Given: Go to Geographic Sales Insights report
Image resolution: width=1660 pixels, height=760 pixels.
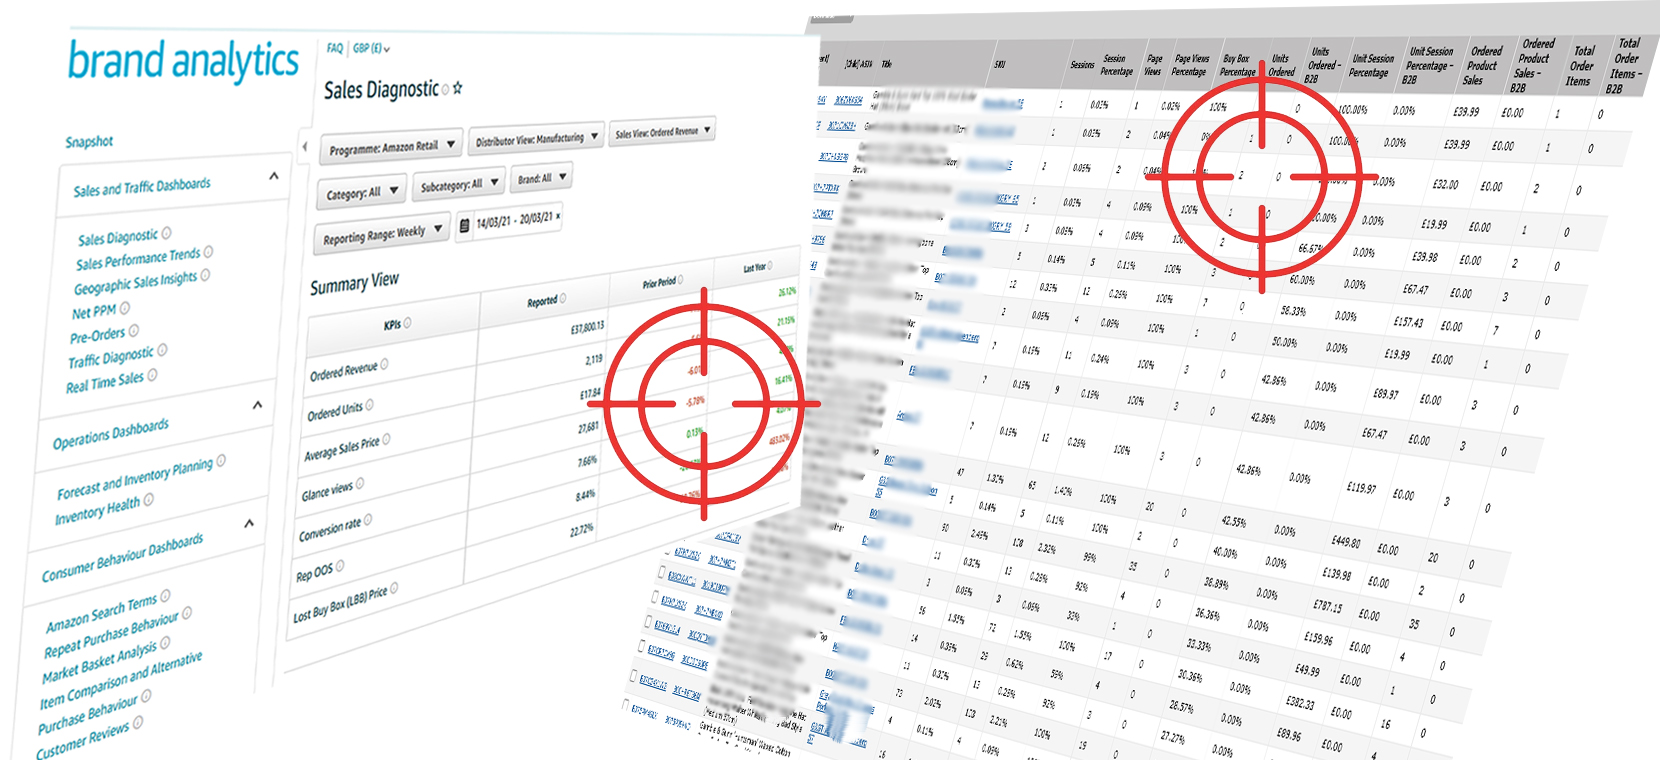Looking at the screenshot, I should [135, 284].
